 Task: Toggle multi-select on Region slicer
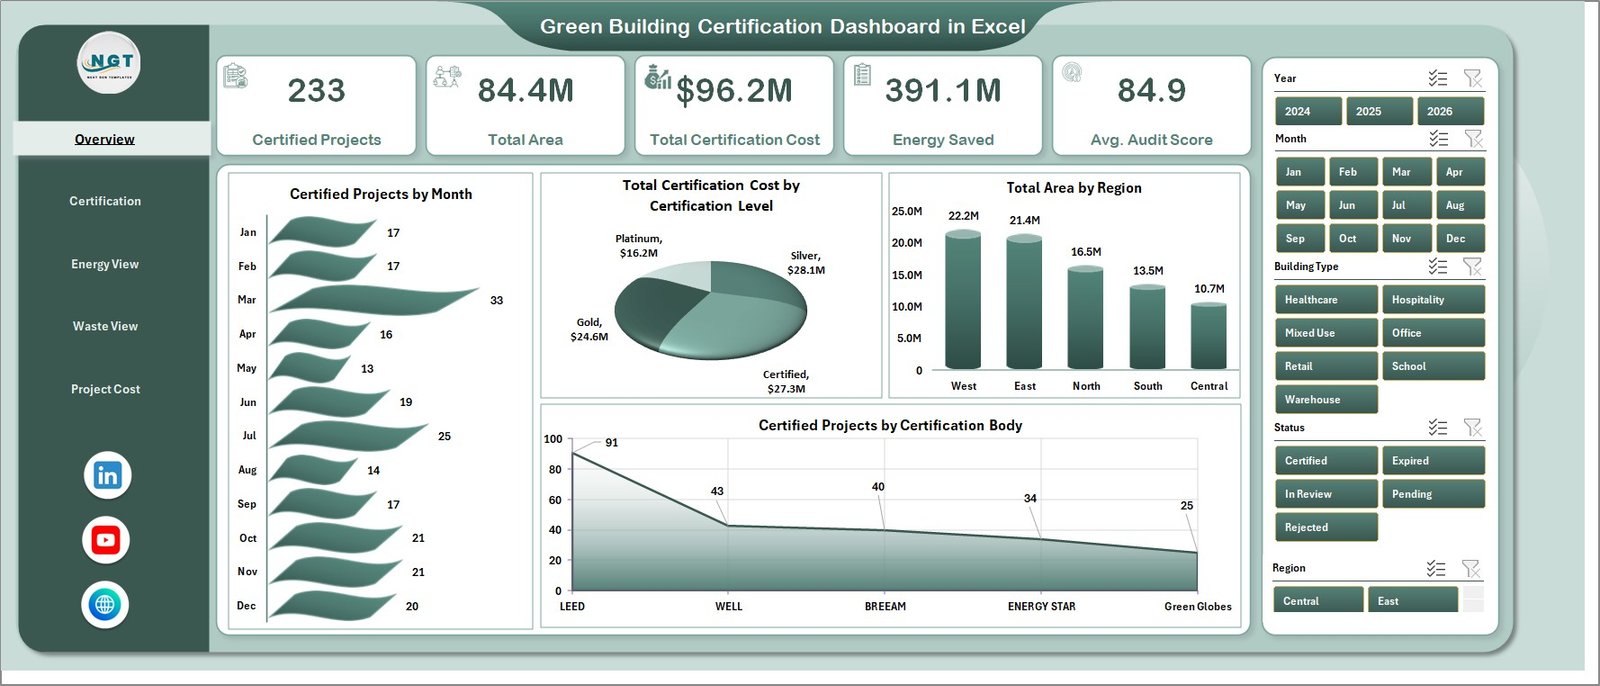click(1436, 568)
